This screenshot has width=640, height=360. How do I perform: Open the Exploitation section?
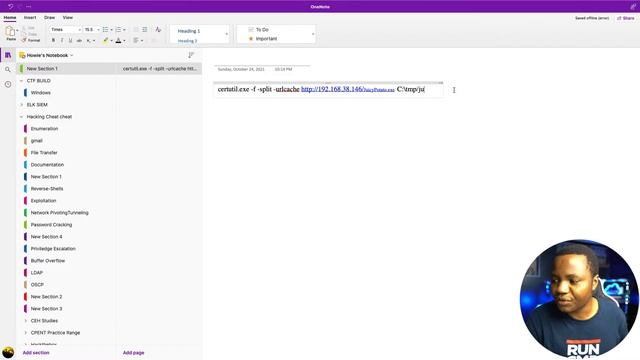(x=43, y=201)
